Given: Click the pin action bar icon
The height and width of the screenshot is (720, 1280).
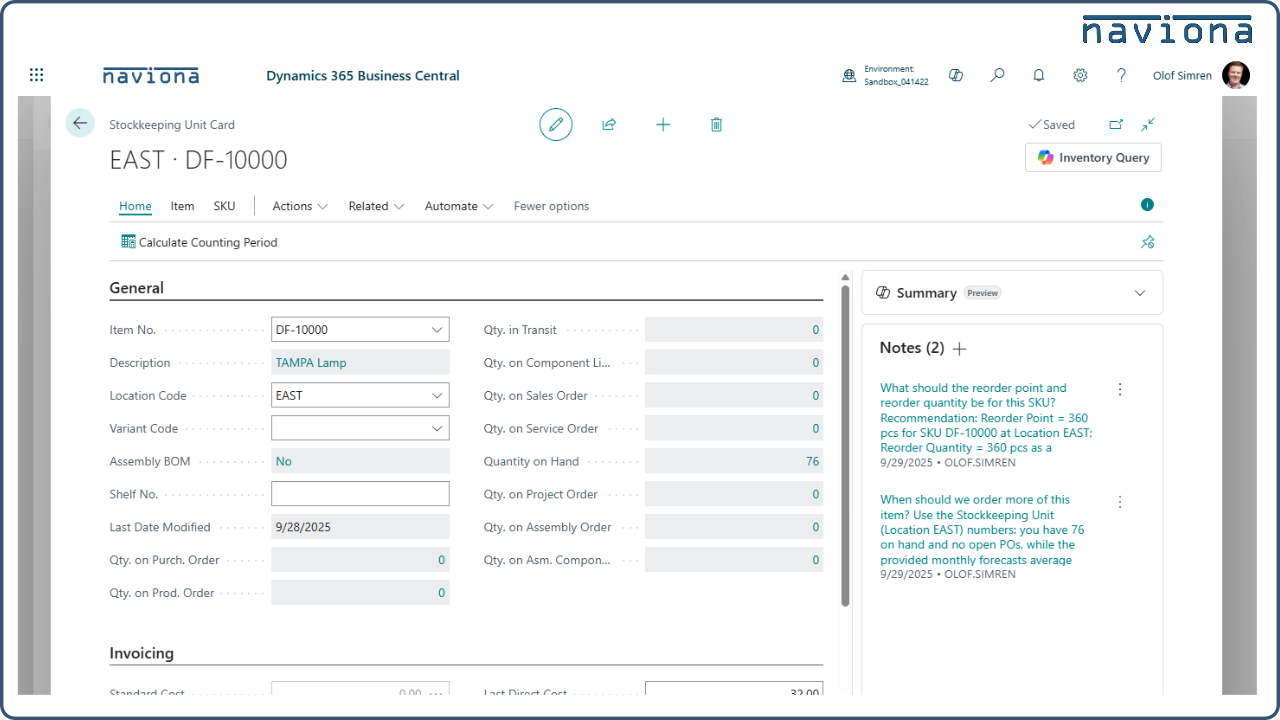Looking at the screenshot, I should click(1148, 242).
